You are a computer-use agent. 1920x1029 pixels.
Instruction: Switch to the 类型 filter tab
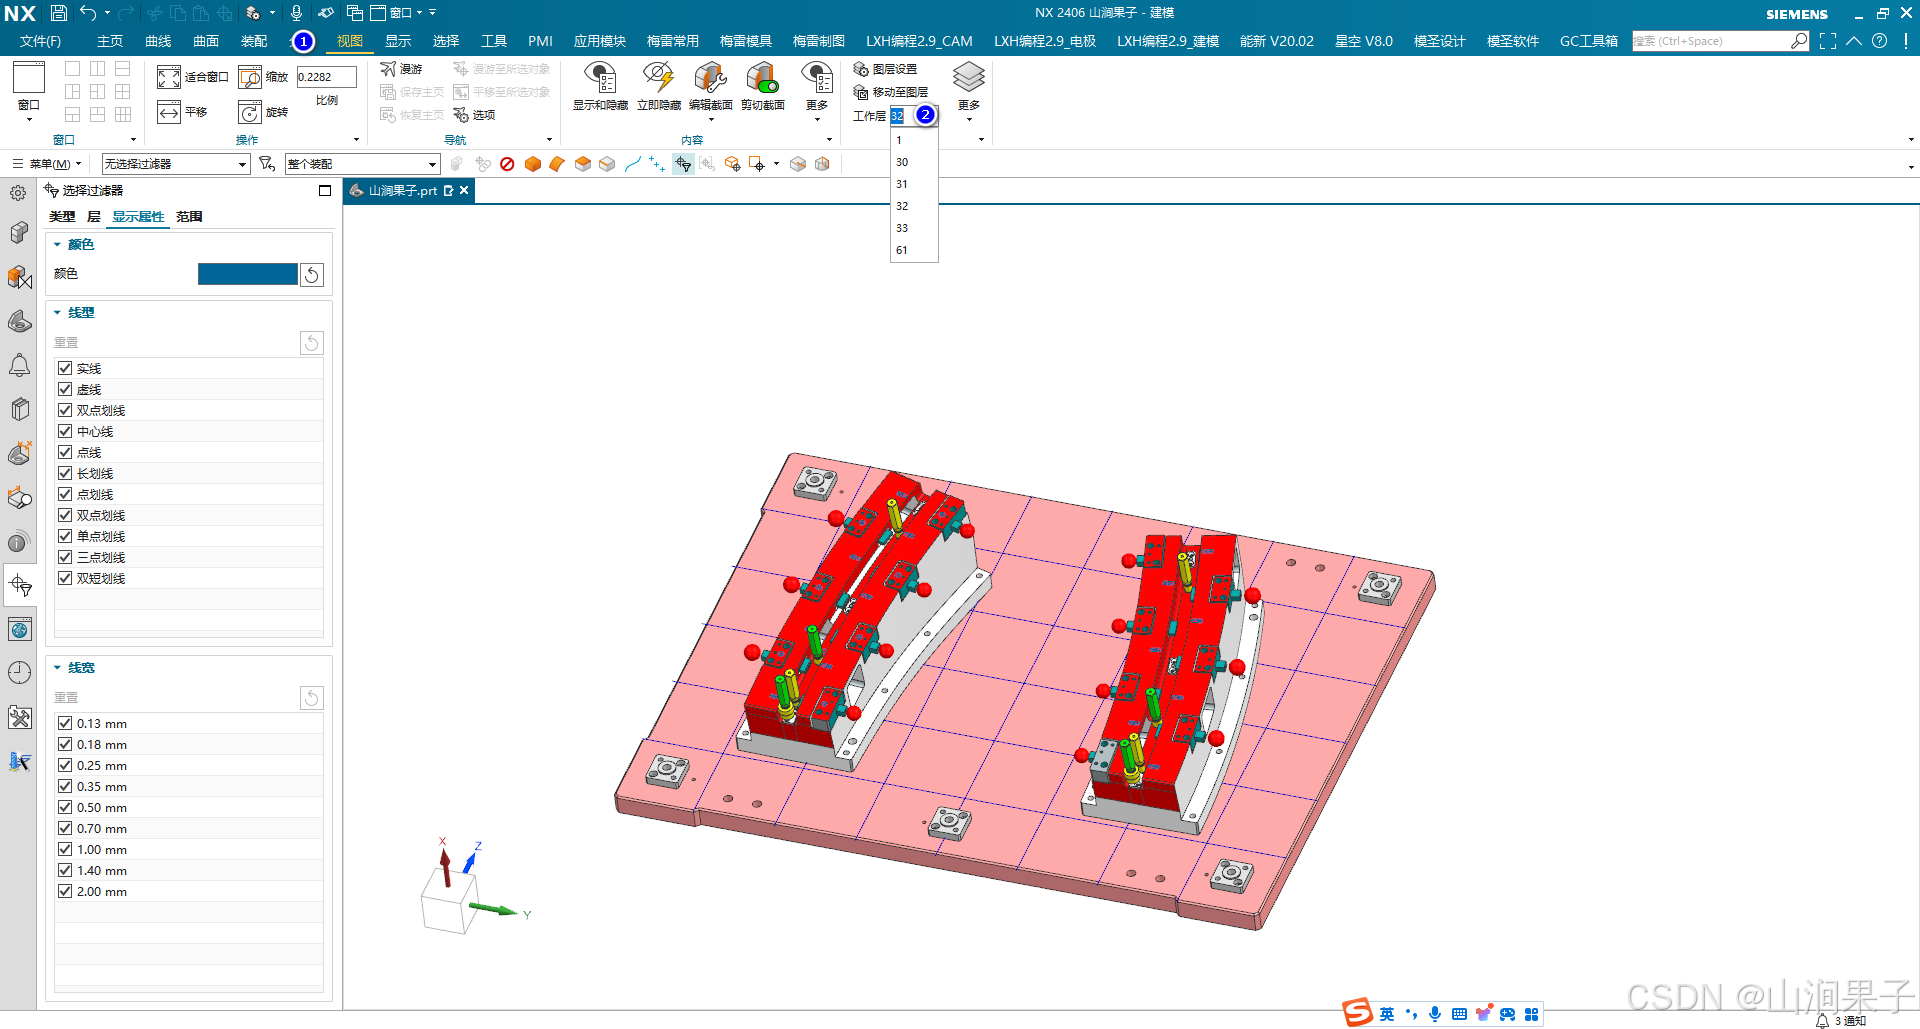point(62,217)
